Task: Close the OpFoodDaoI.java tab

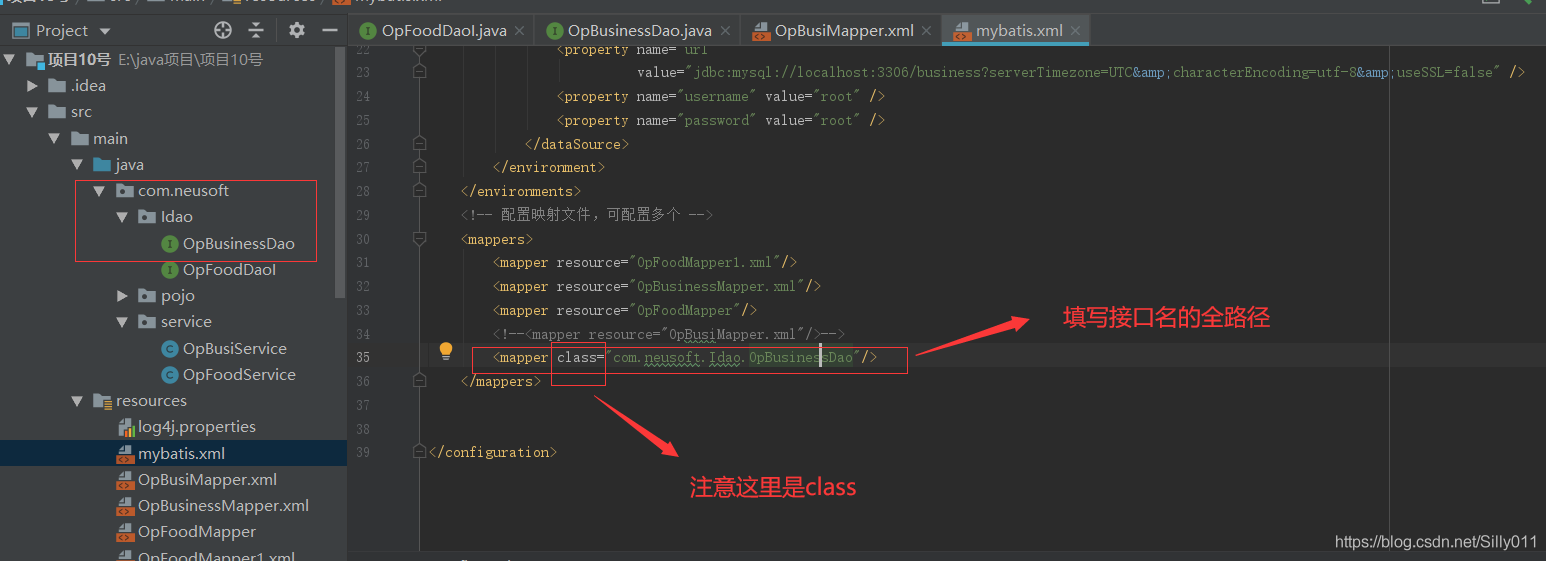Action: click(x=520, y=31)
